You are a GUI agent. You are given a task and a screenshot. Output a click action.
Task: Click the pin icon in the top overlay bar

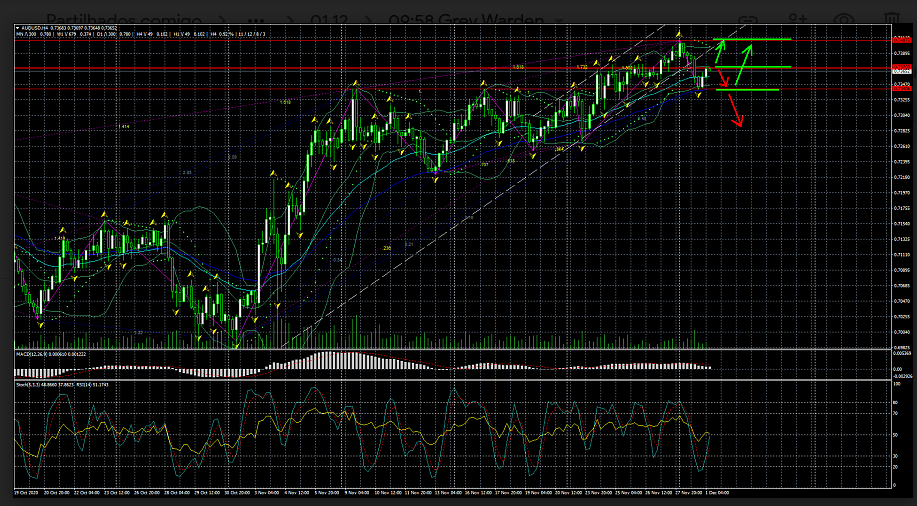[797, 19]
